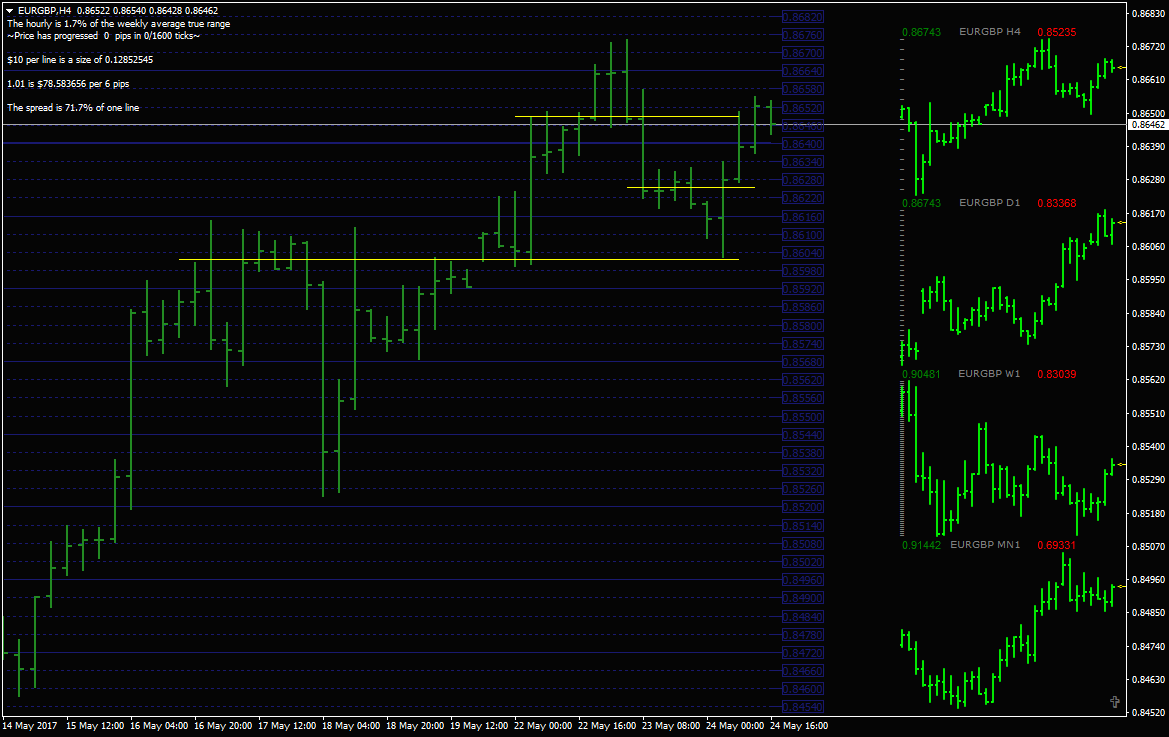Select the yellow line just above the 0.86460 level
Image resolution: width=1169 pixels, height=737 pixels.
point(627,116)
